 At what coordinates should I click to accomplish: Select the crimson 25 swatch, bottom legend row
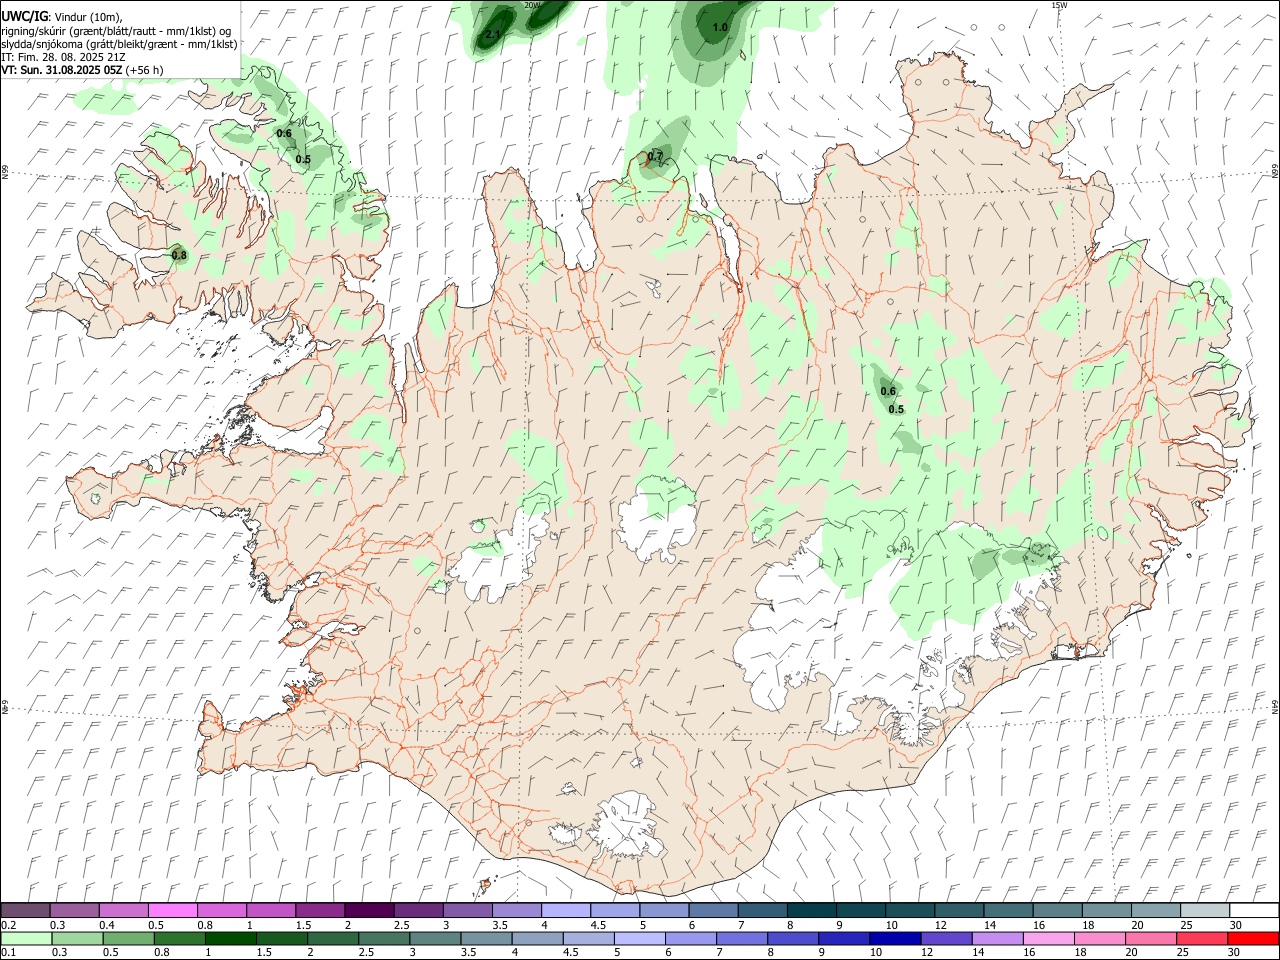point(1202,938)
